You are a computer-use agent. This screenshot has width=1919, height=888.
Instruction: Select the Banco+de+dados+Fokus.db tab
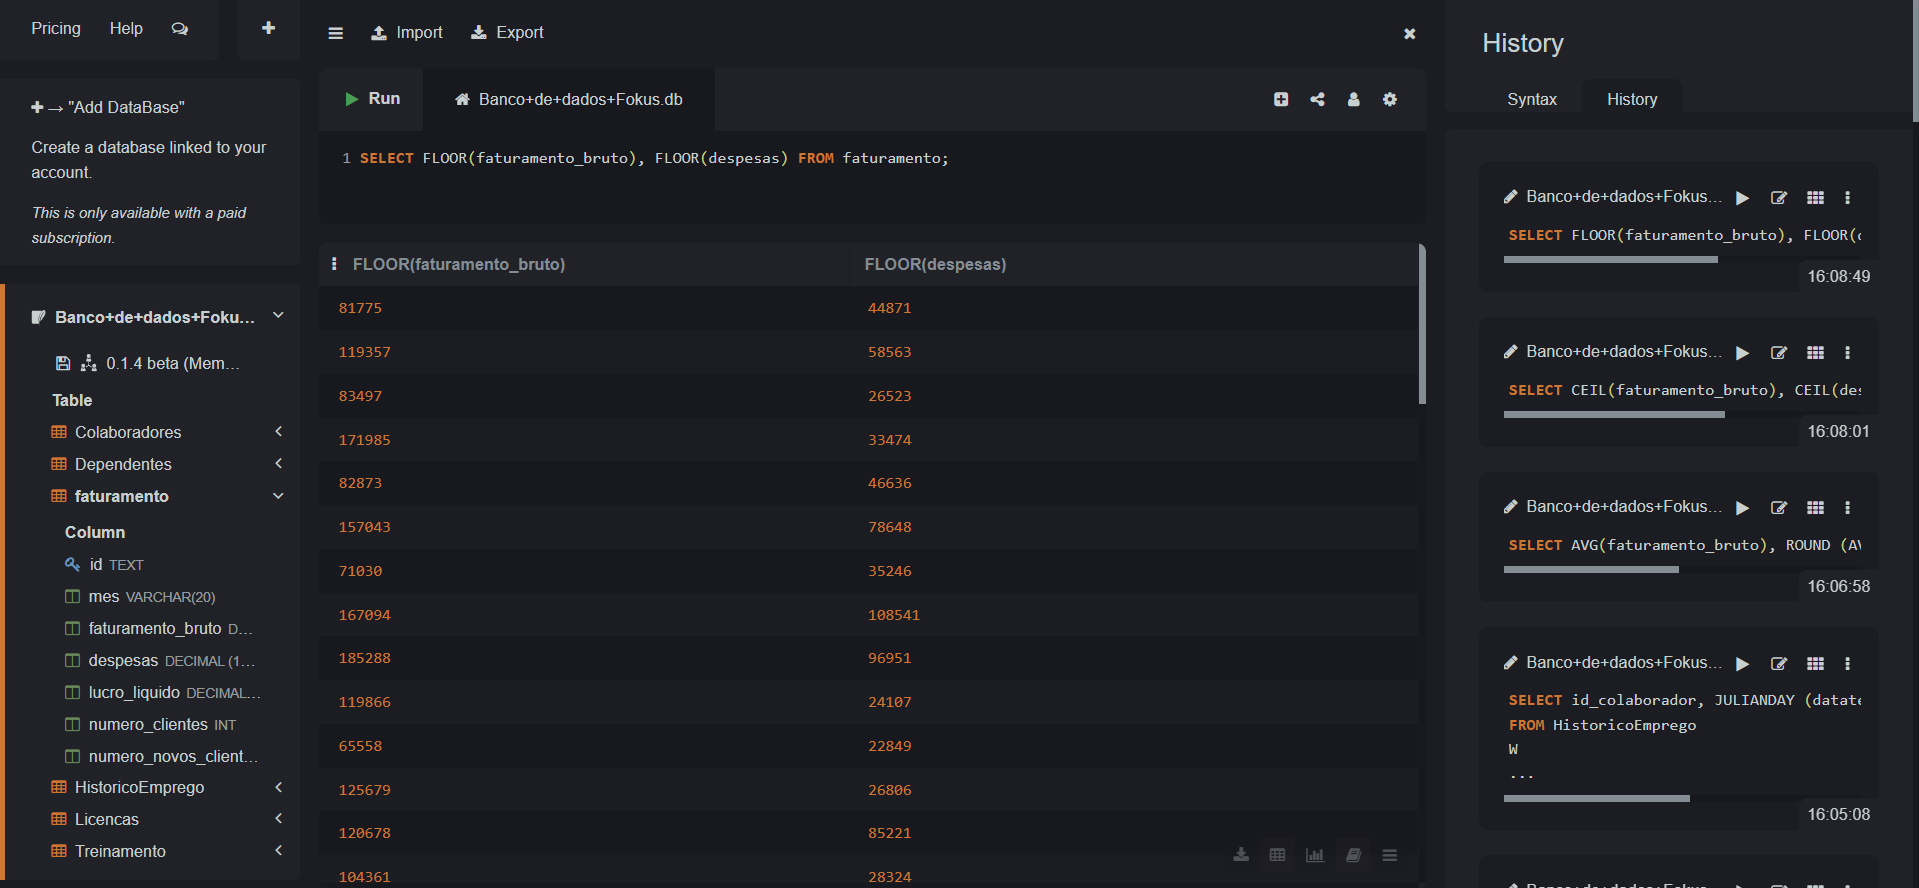pos(569,99)
